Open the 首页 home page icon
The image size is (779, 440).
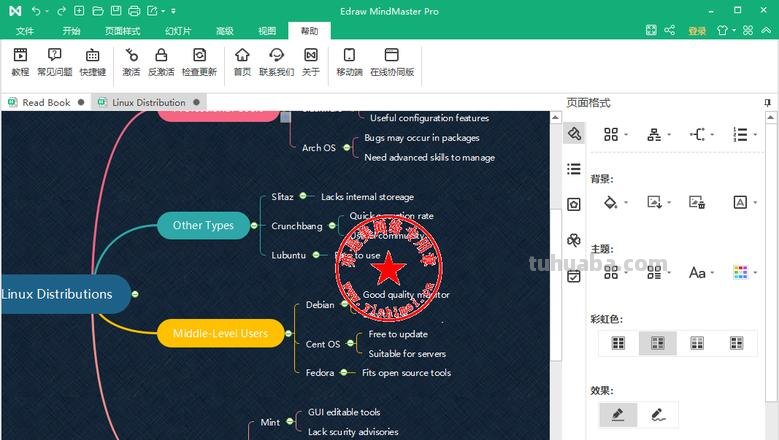click(x=242, y=62)
